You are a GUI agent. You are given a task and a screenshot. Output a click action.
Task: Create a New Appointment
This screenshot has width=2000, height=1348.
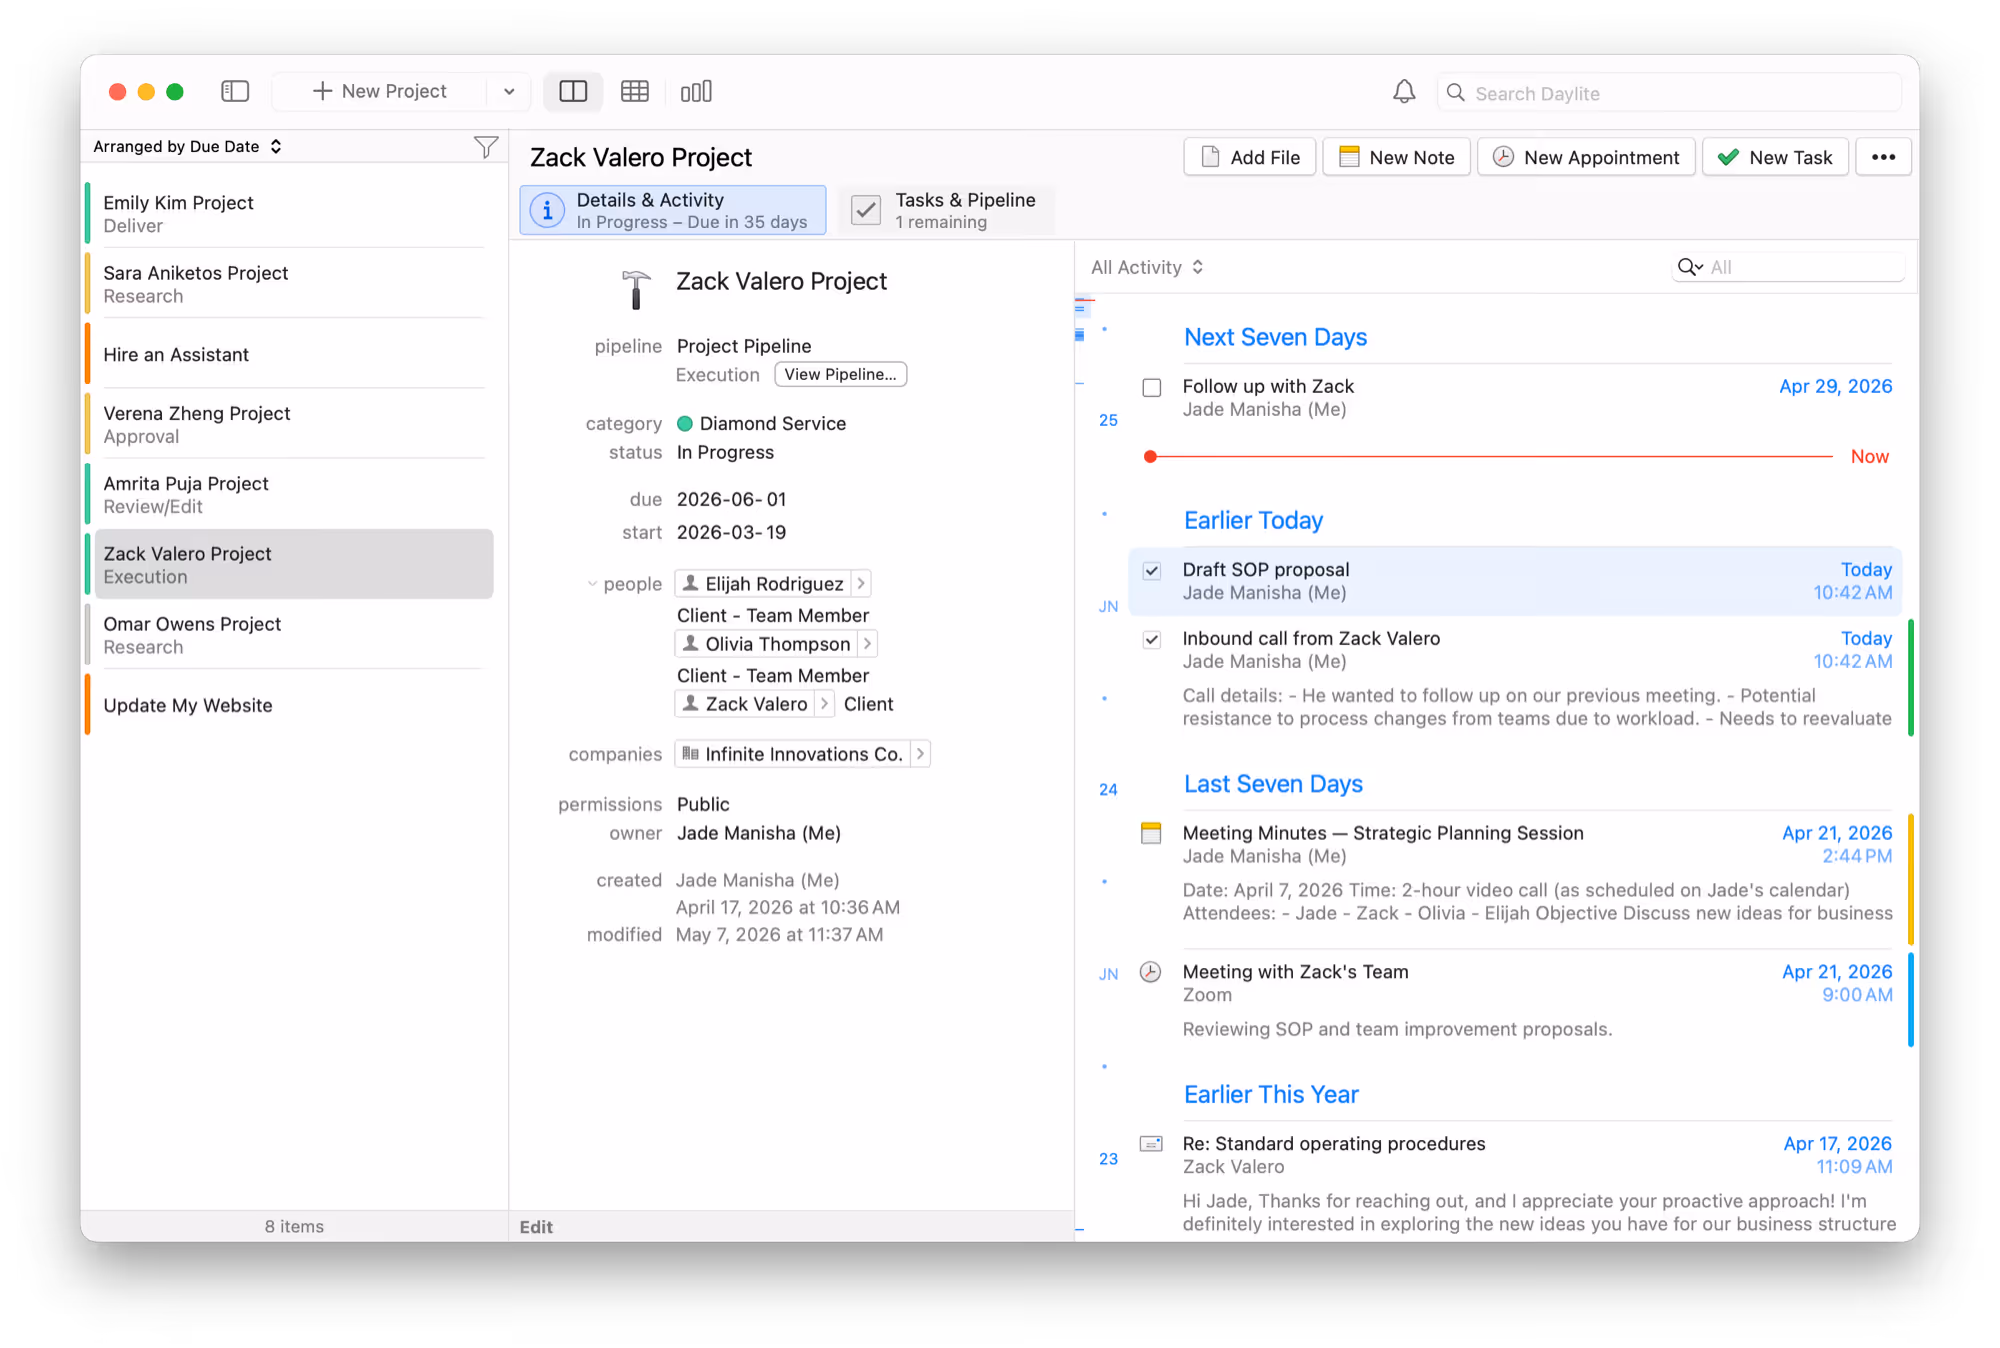click(1586, 157)
